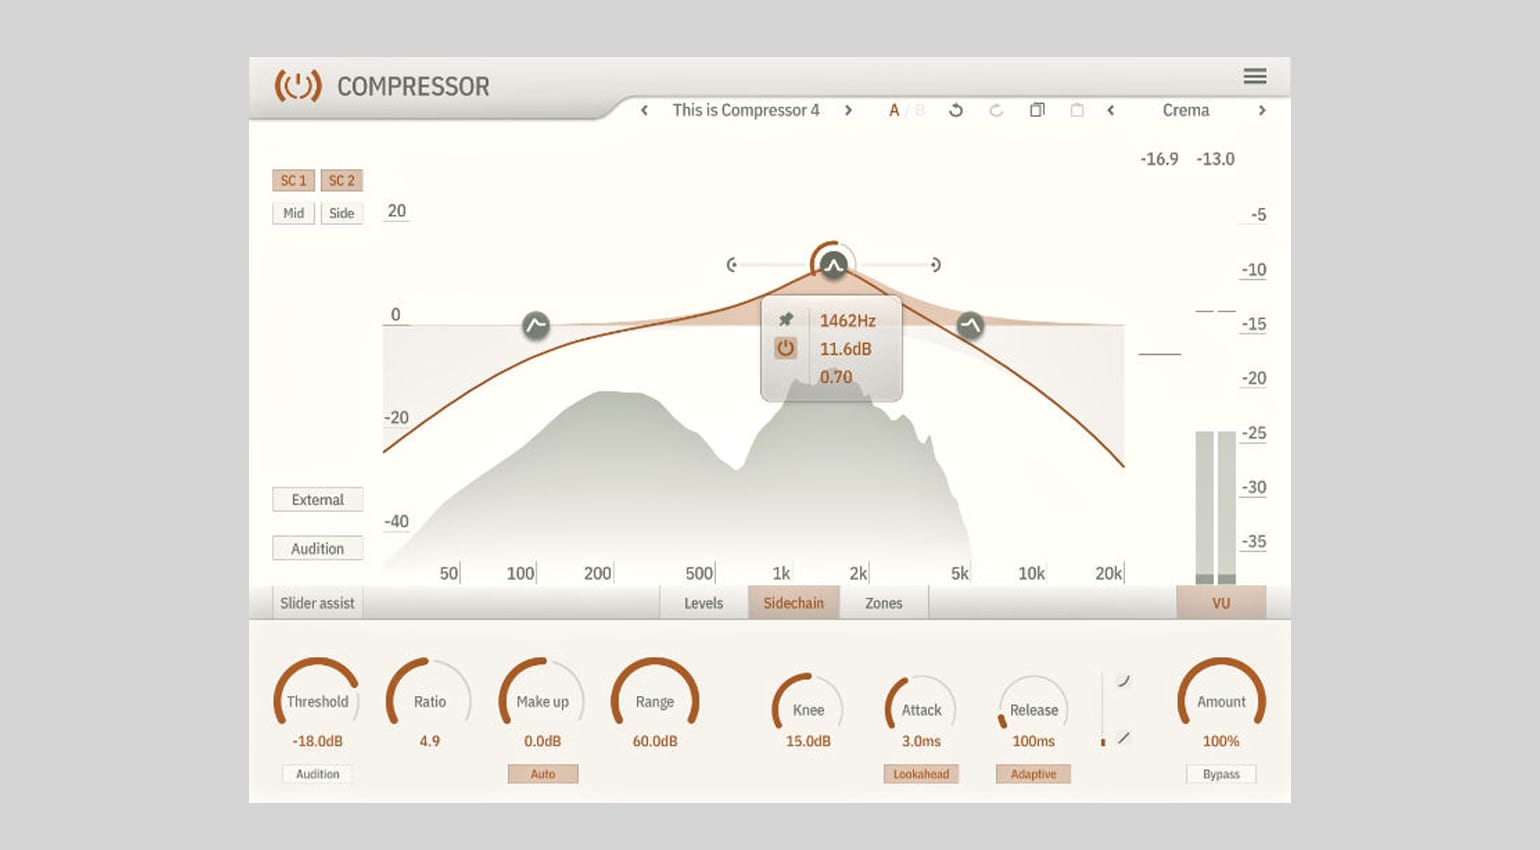Redo the last undone change
1540x850 pixels.
tap(996, 110)
